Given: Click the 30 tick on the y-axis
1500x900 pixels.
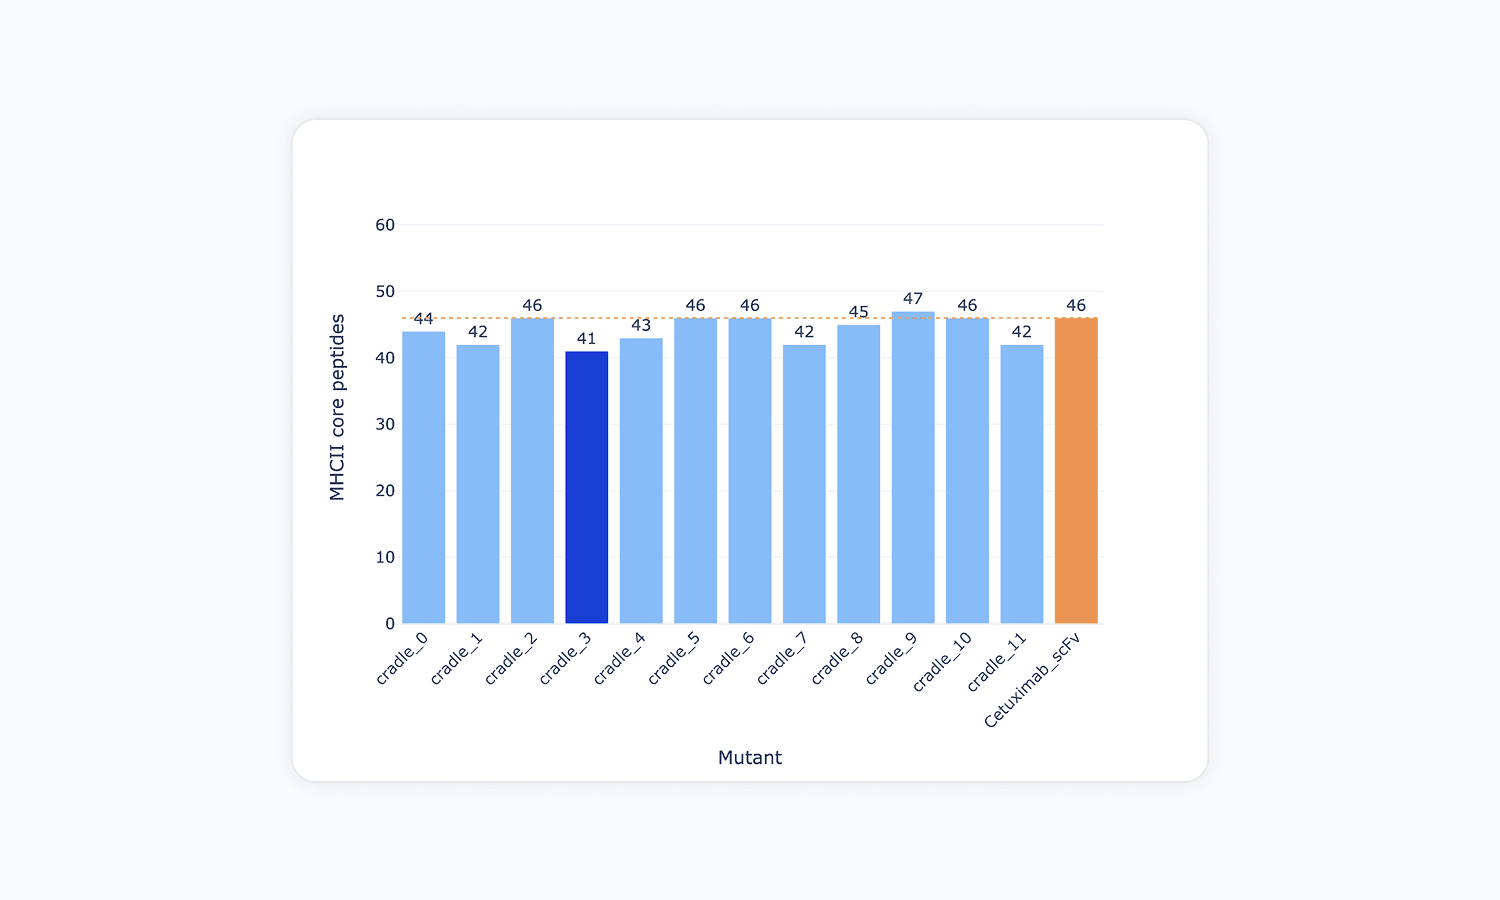Looking at the screenshot, I should point(385,424).
